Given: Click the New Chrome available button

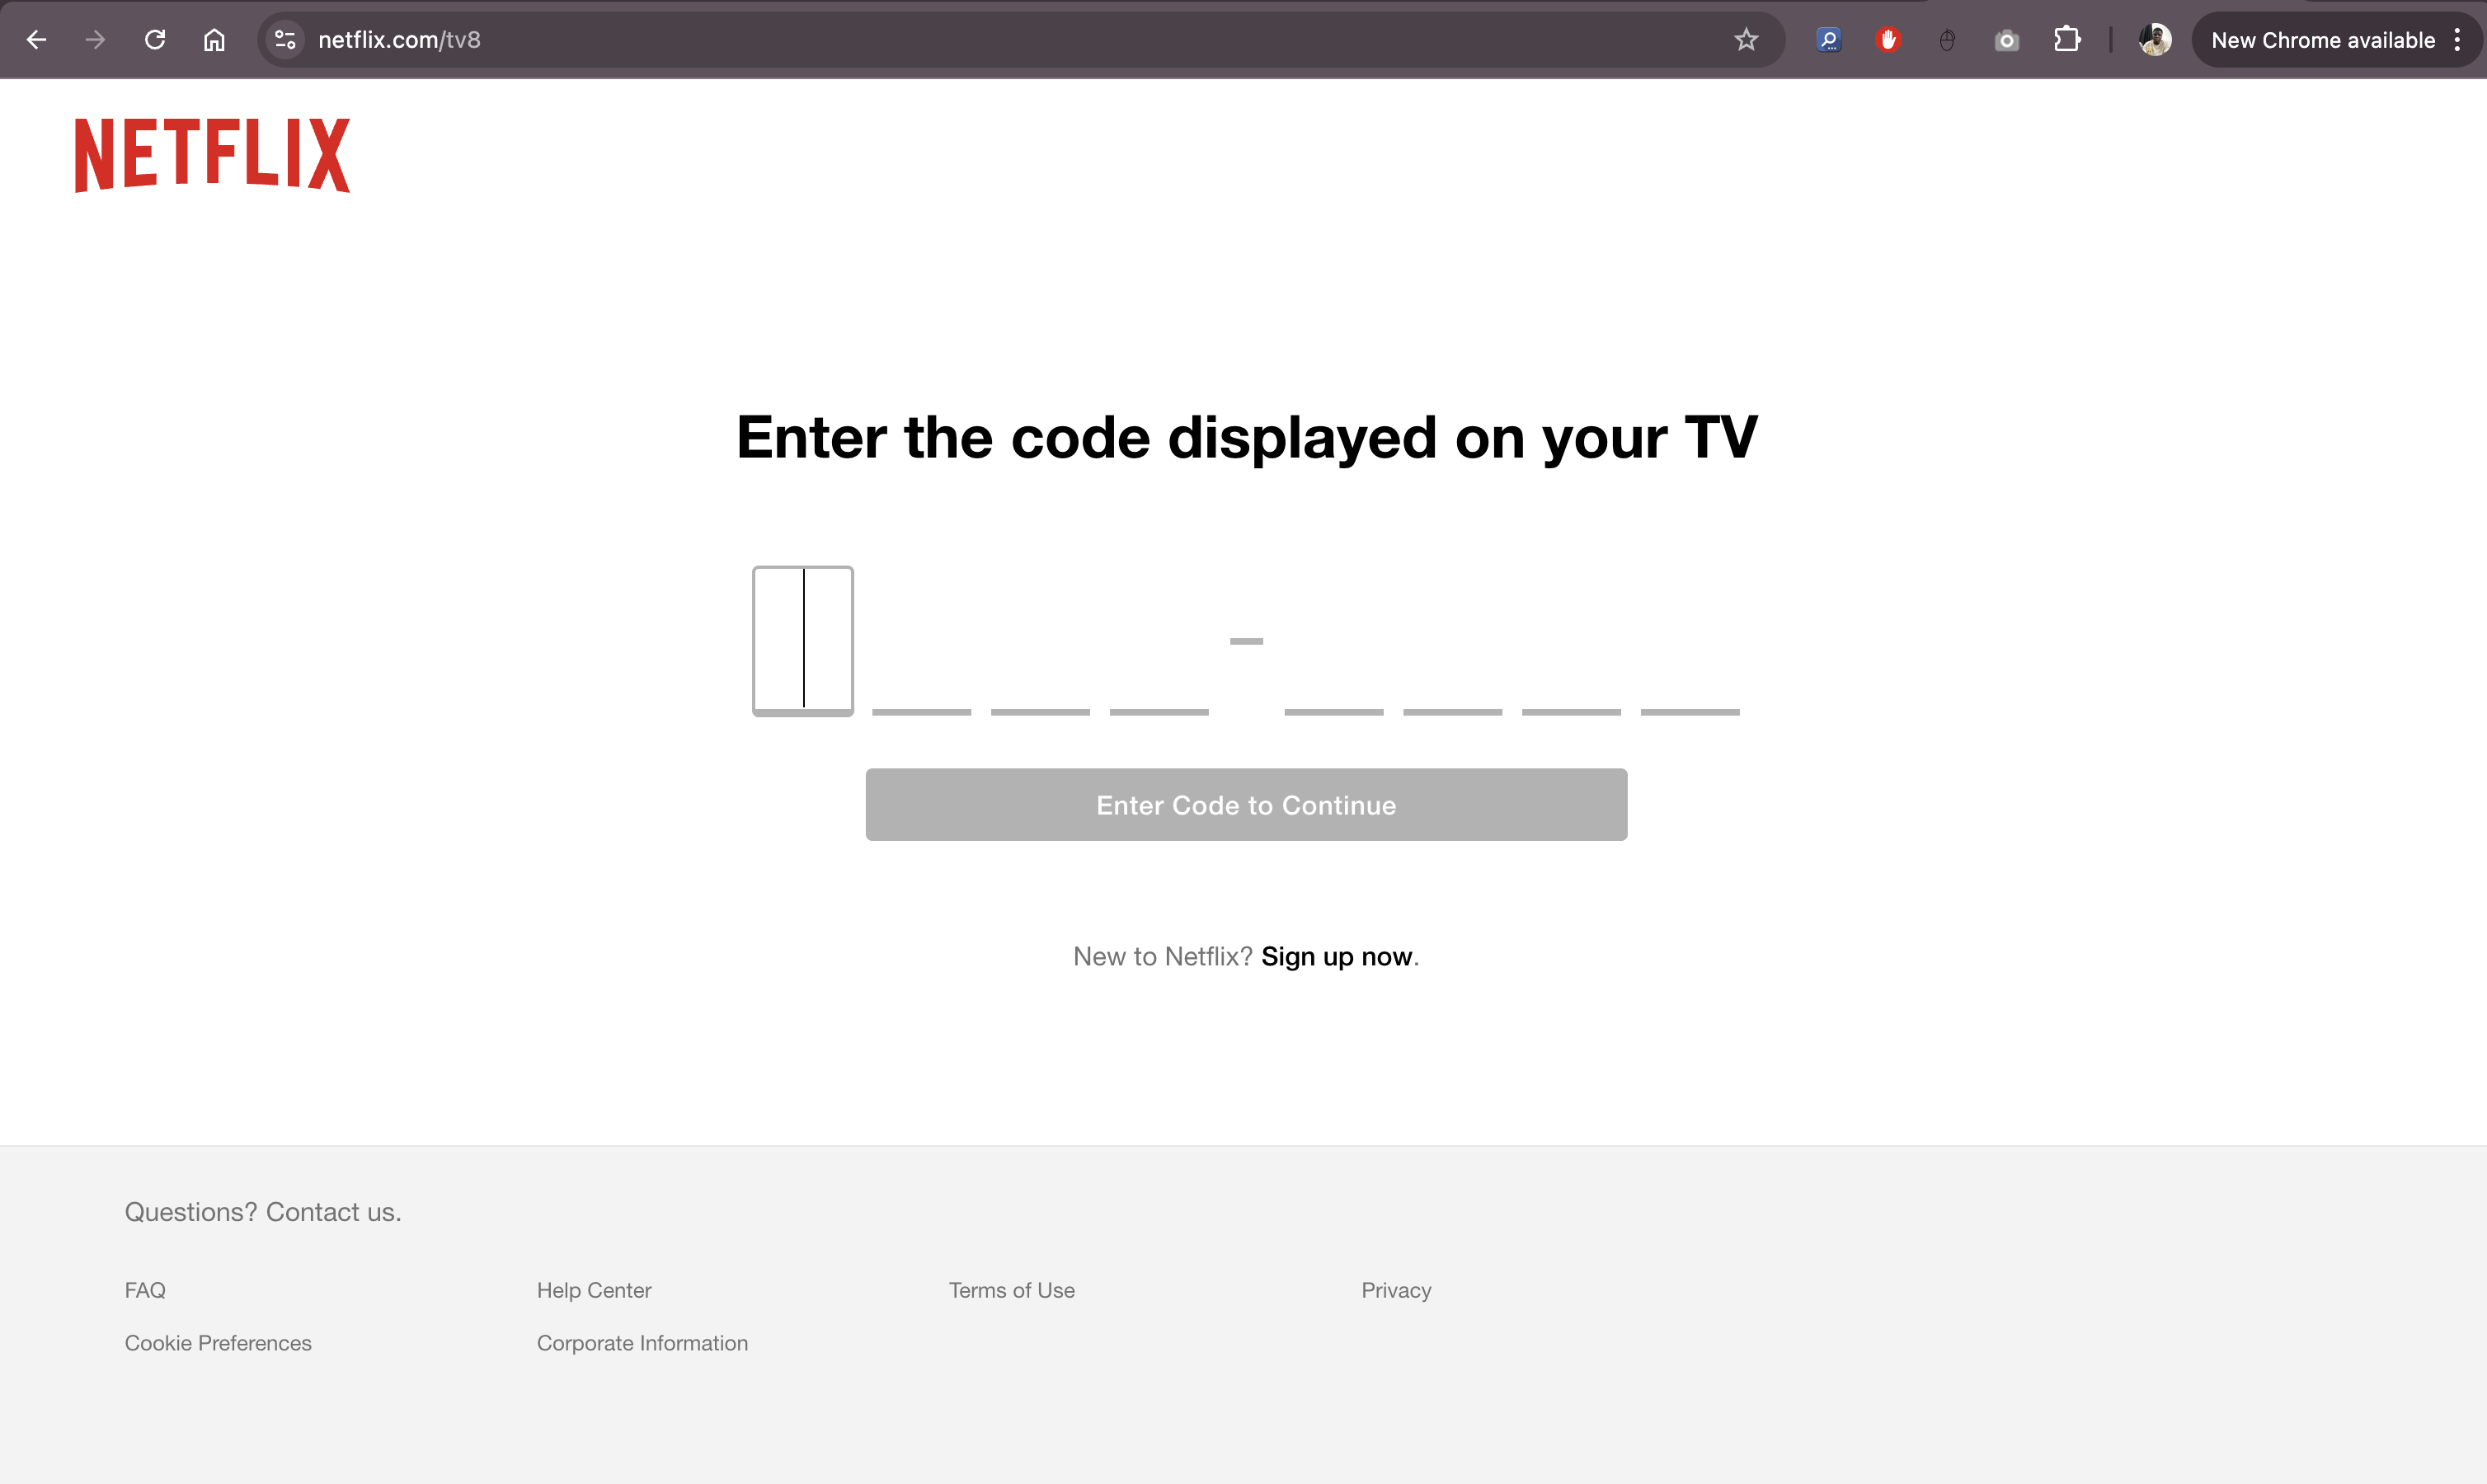Looking at the screenshot, I should (2322, 40).
